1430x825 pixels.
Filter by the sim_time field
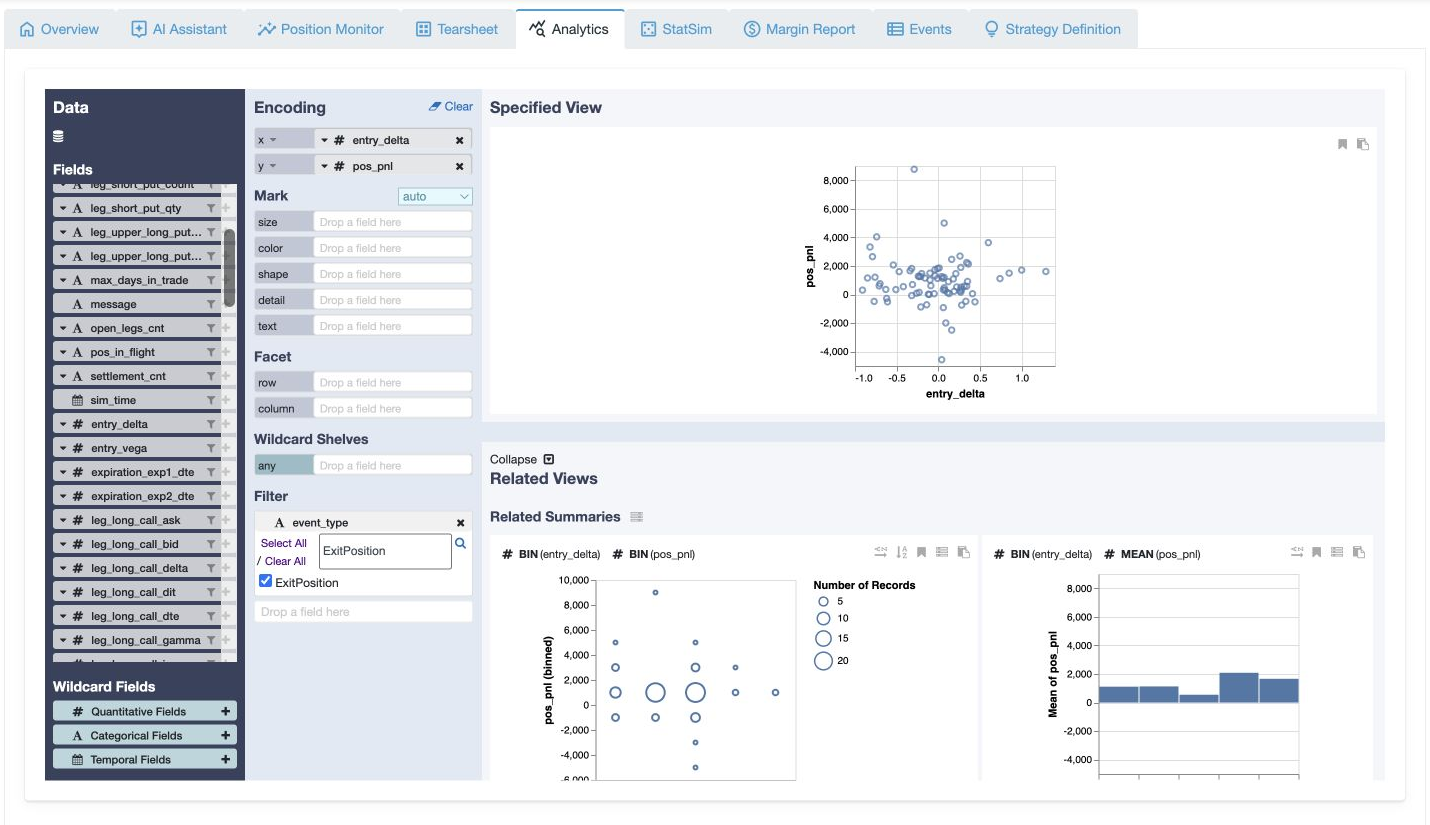coord(211,401)
